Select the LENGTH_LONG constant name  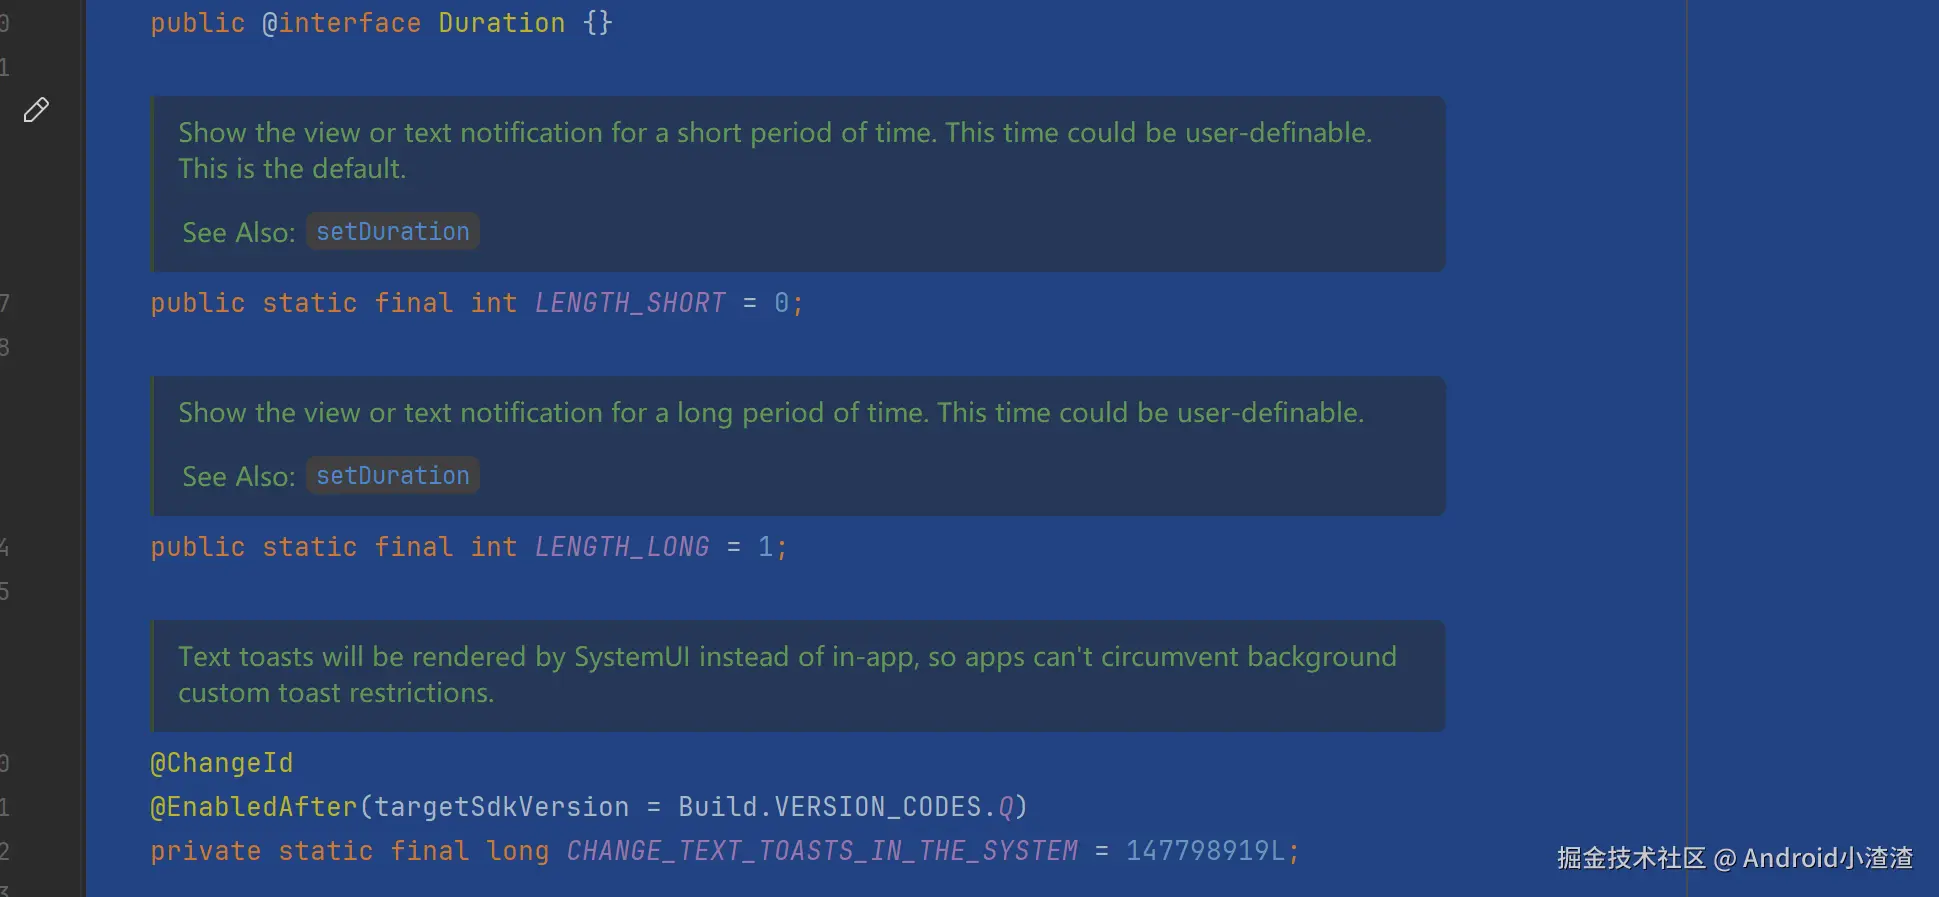621,547
